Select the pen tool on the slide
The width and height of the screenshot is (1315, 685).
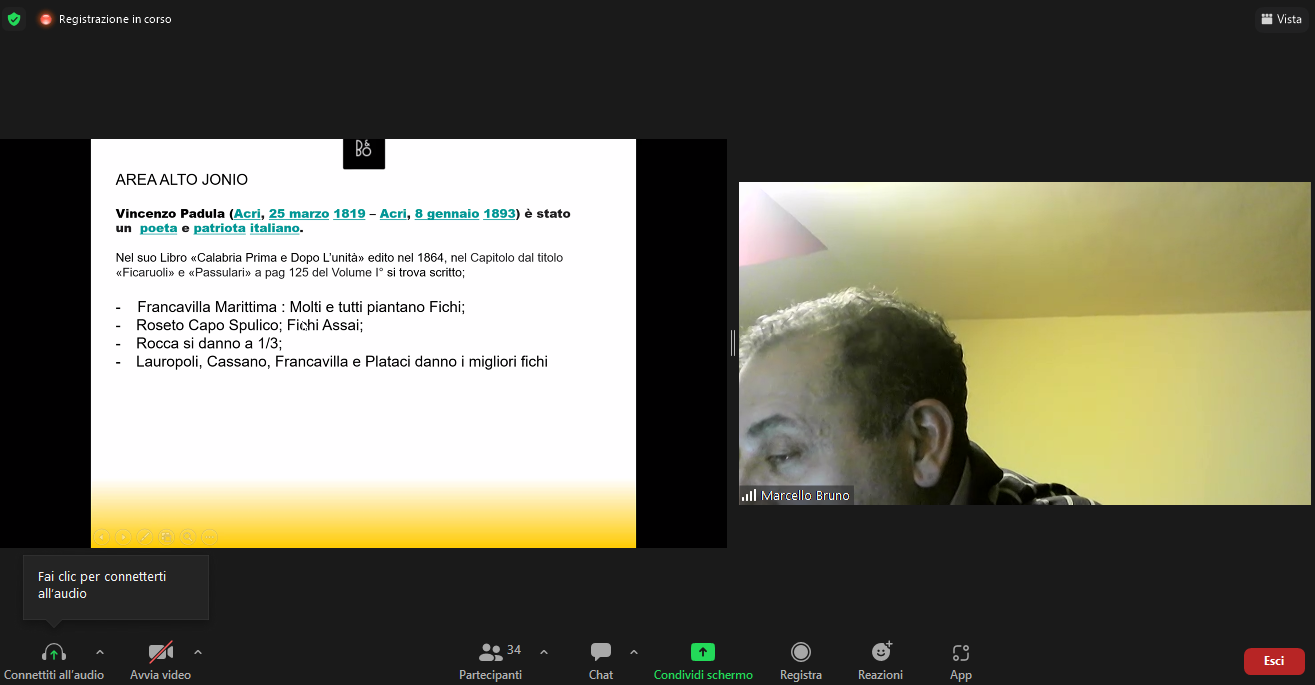[x=144, y=537]
